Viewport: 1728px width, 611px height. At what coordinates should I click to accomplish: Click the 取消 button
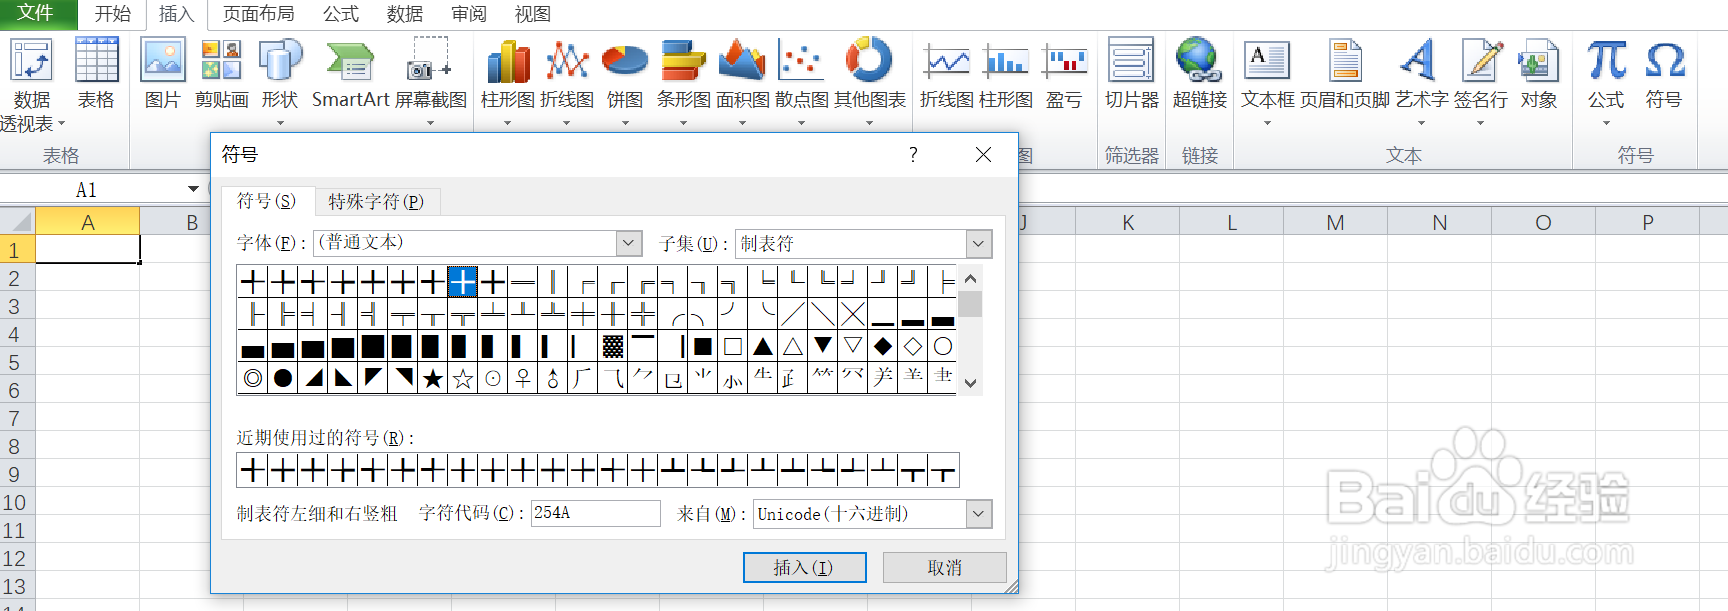[944, 568]
